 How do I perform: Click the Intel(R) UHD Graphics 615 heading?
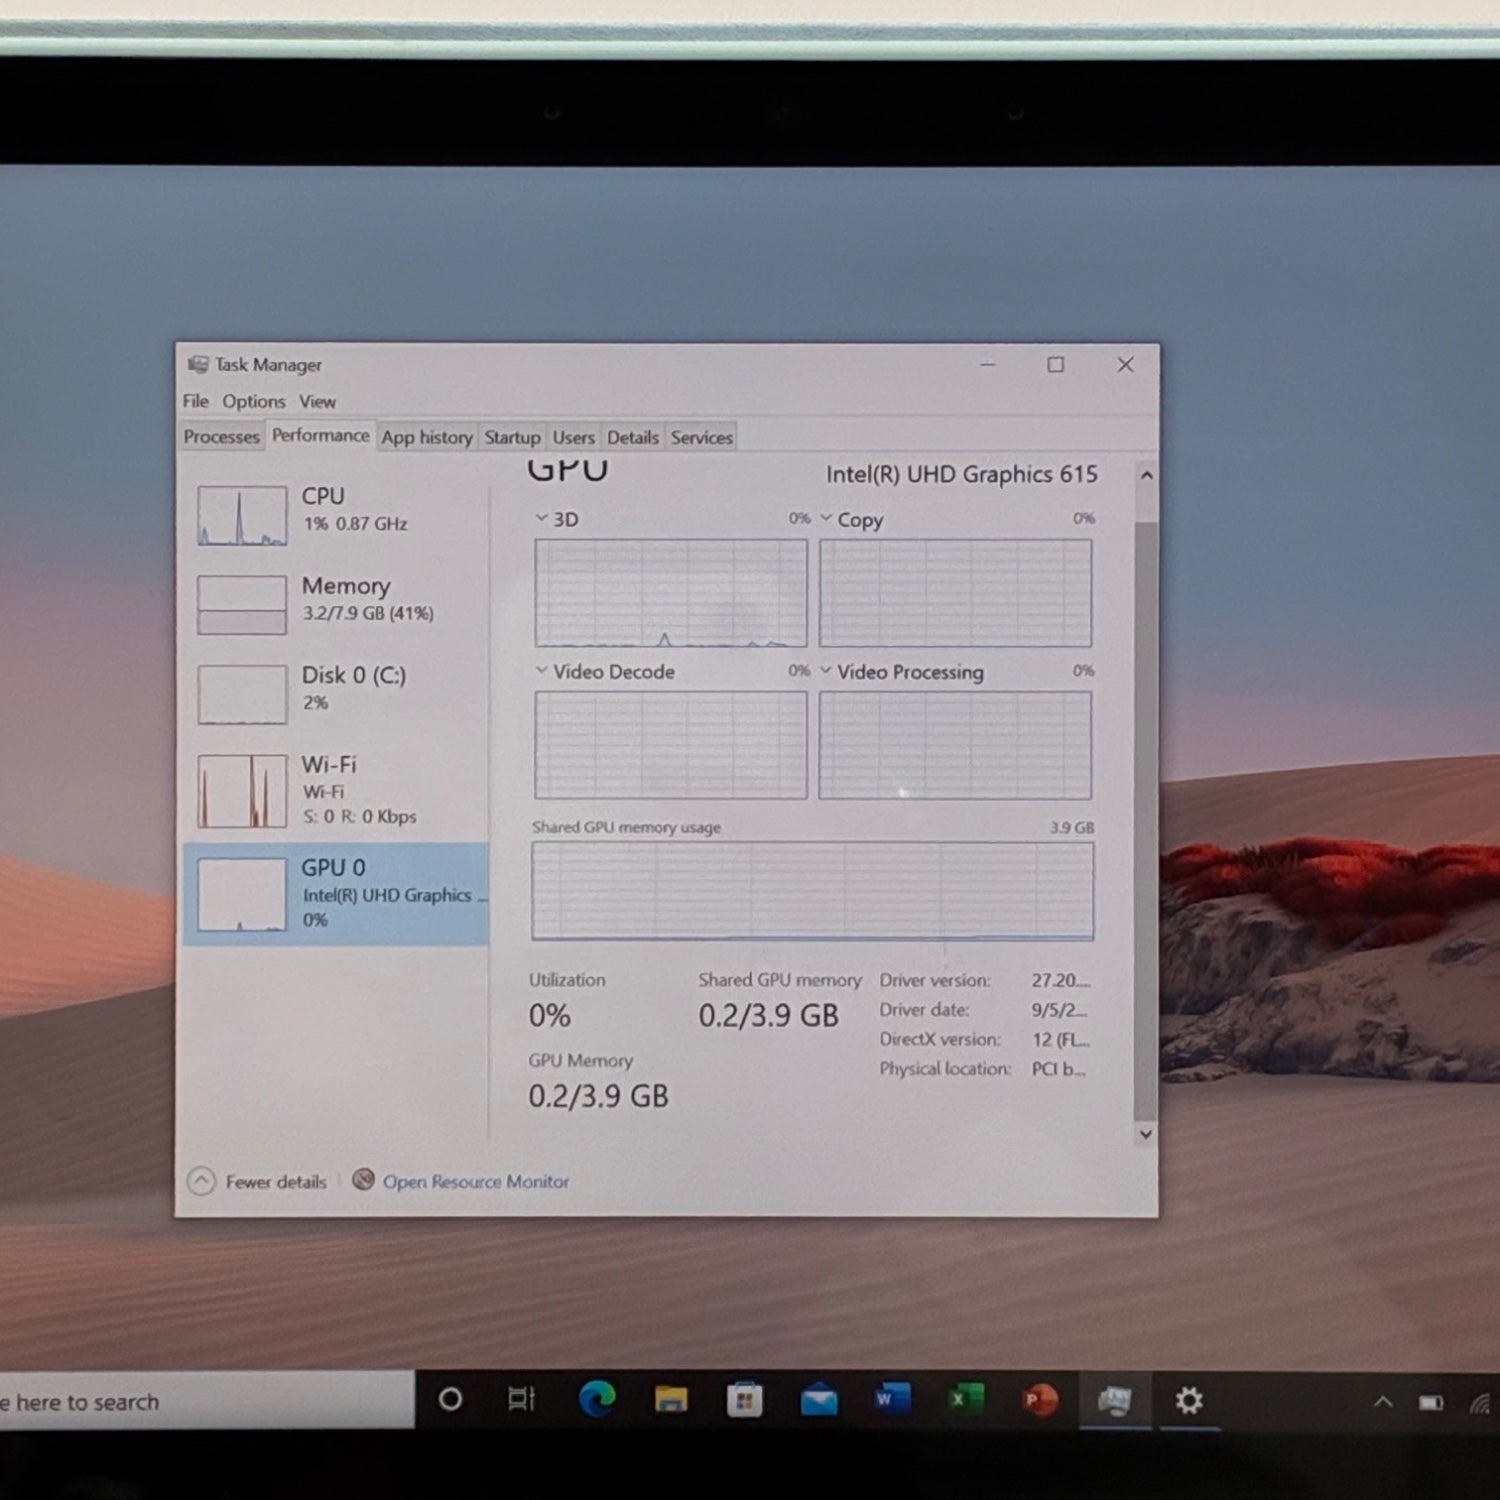(961, 474)
